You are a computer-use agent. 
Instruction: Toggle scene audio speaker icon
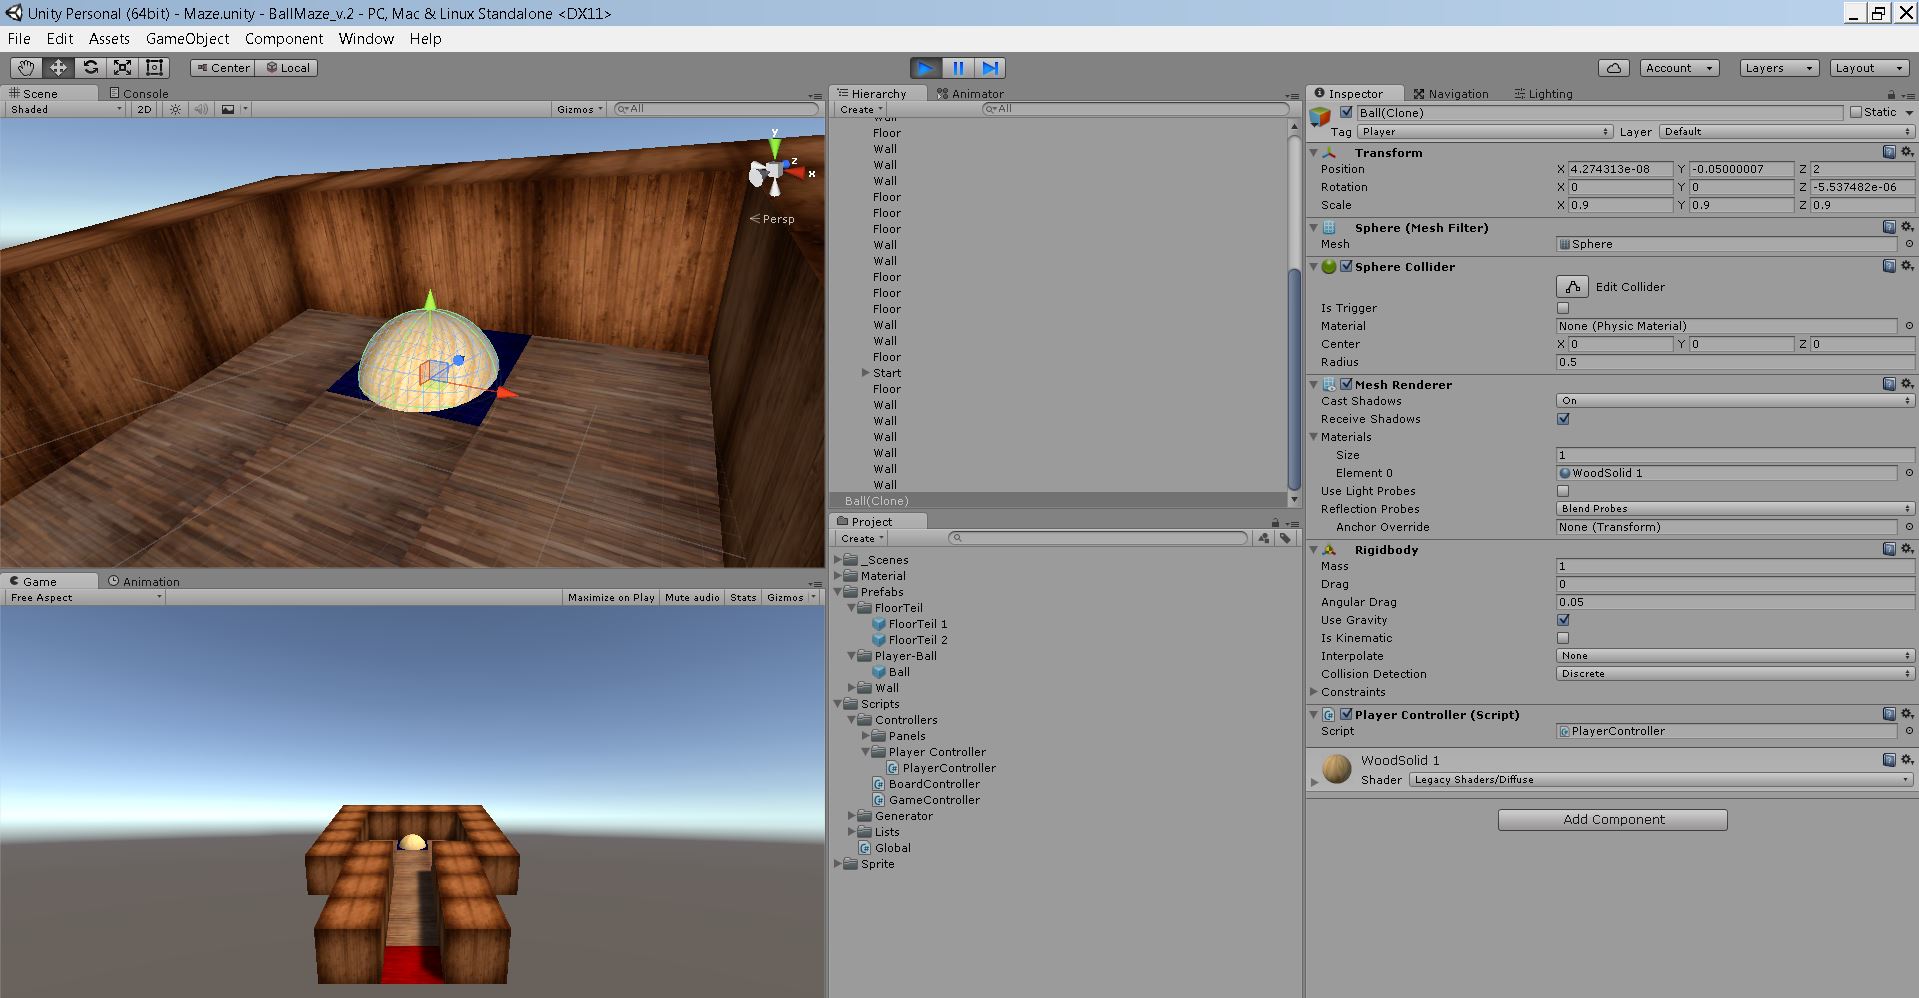click(201, 109)
